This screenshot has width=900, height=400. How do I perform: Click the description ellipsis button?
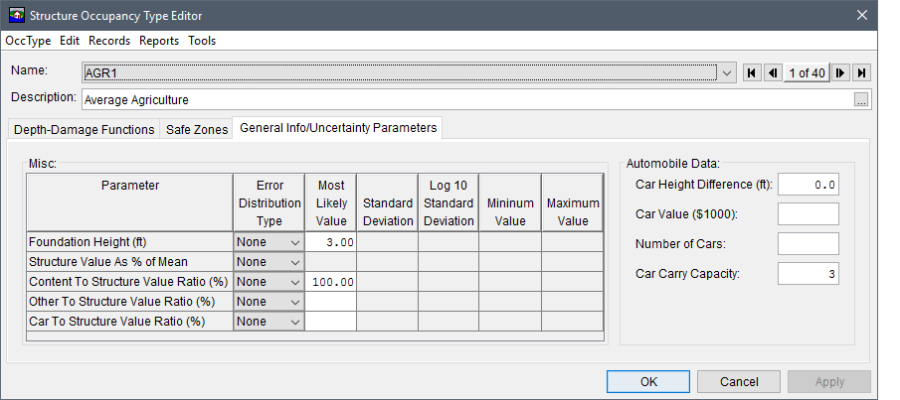860,99
